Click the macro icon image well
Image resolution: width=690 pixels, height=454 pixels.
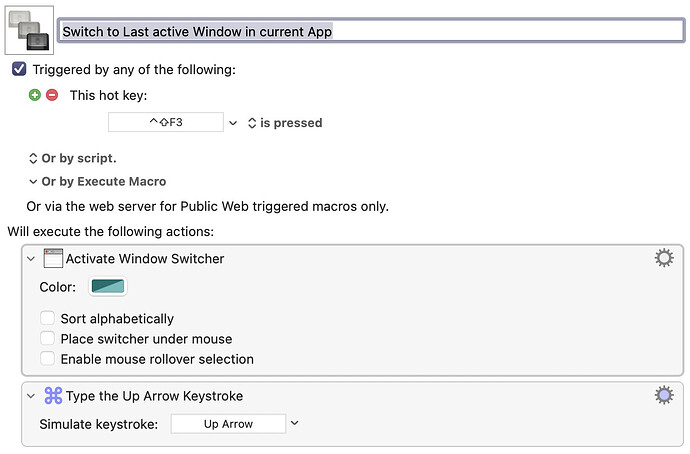tap(29, 29)
